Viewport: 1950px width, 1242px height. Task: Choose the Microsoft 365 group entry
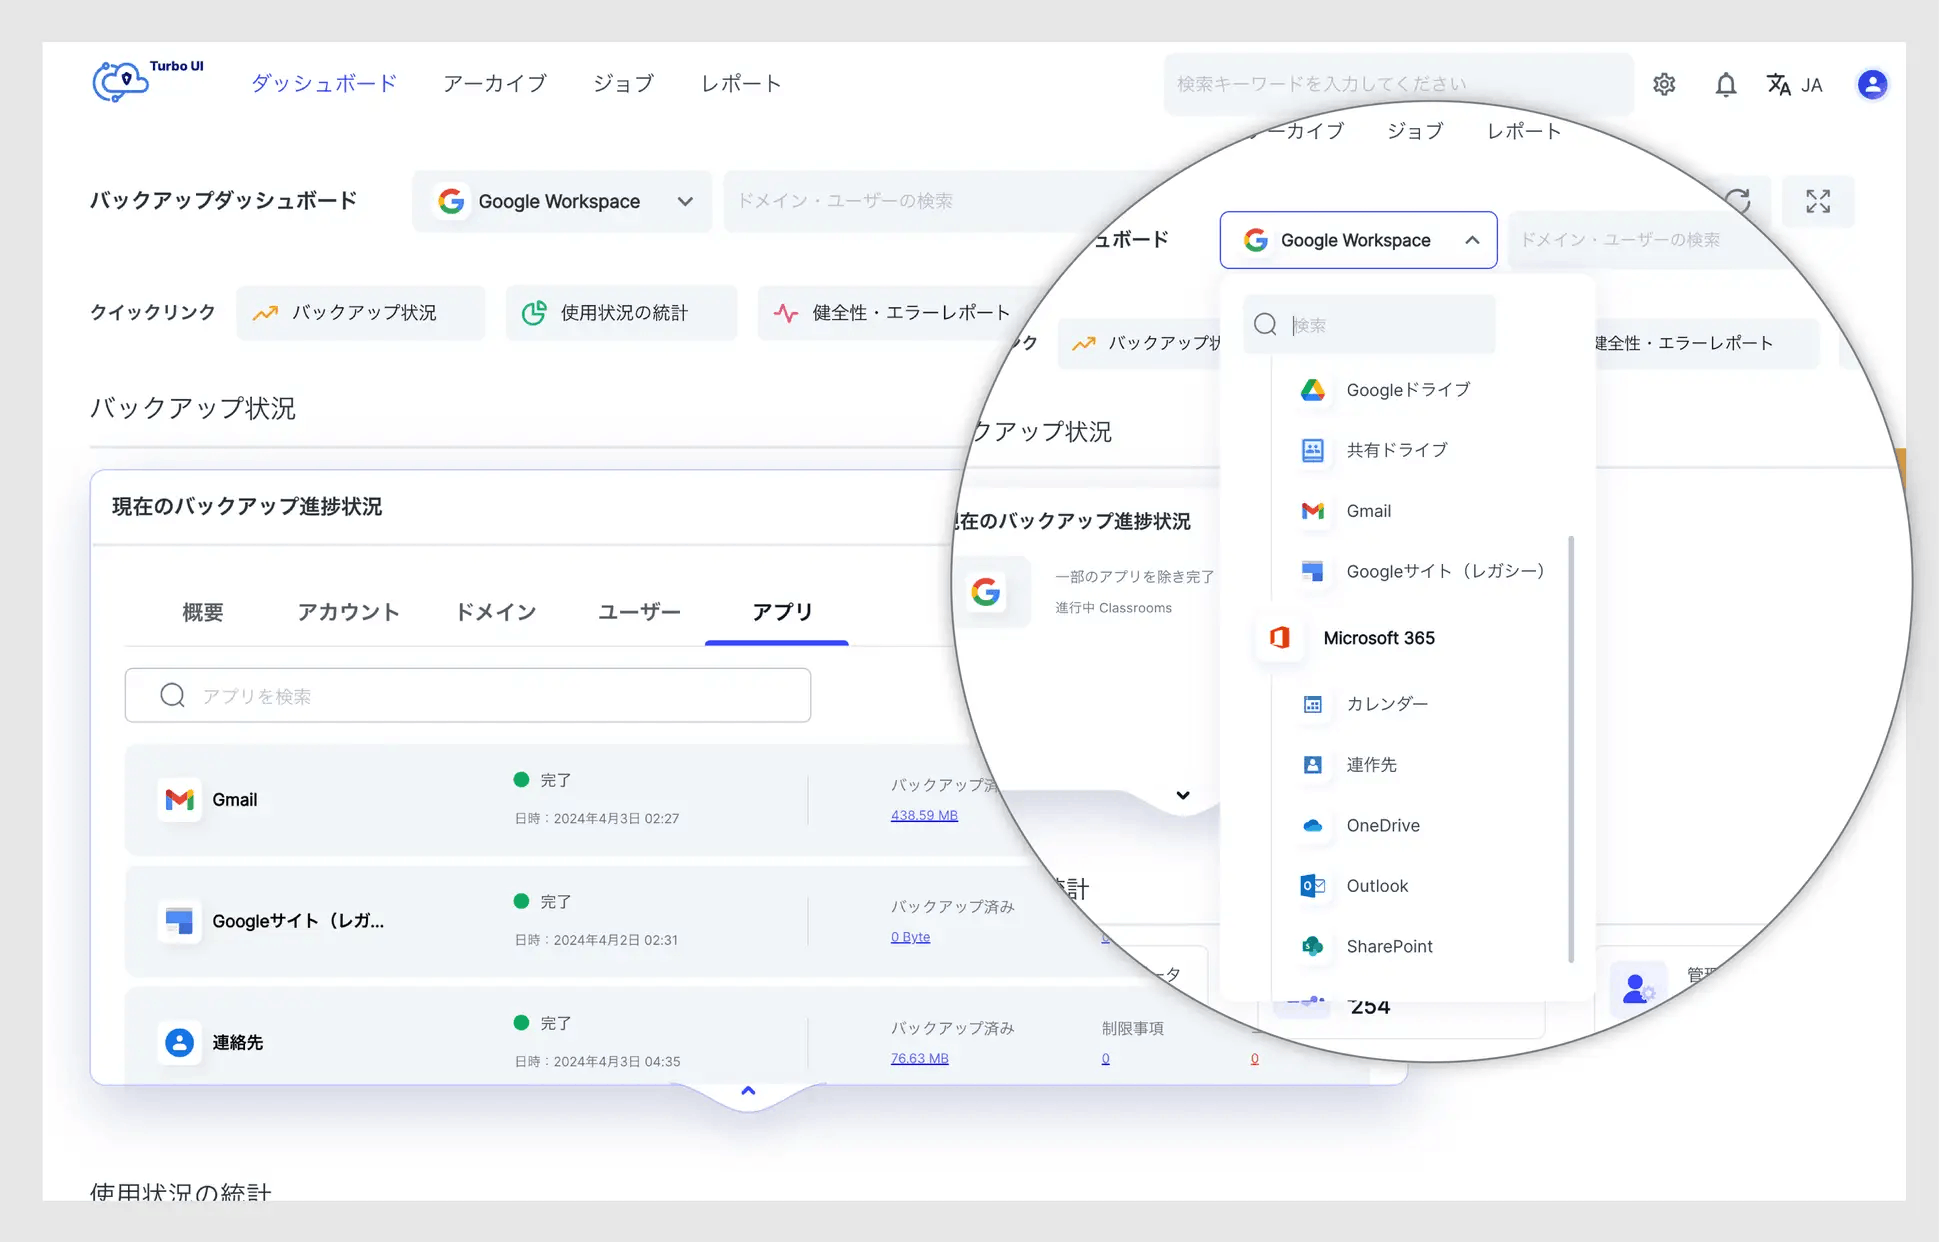click(1378, 638)
